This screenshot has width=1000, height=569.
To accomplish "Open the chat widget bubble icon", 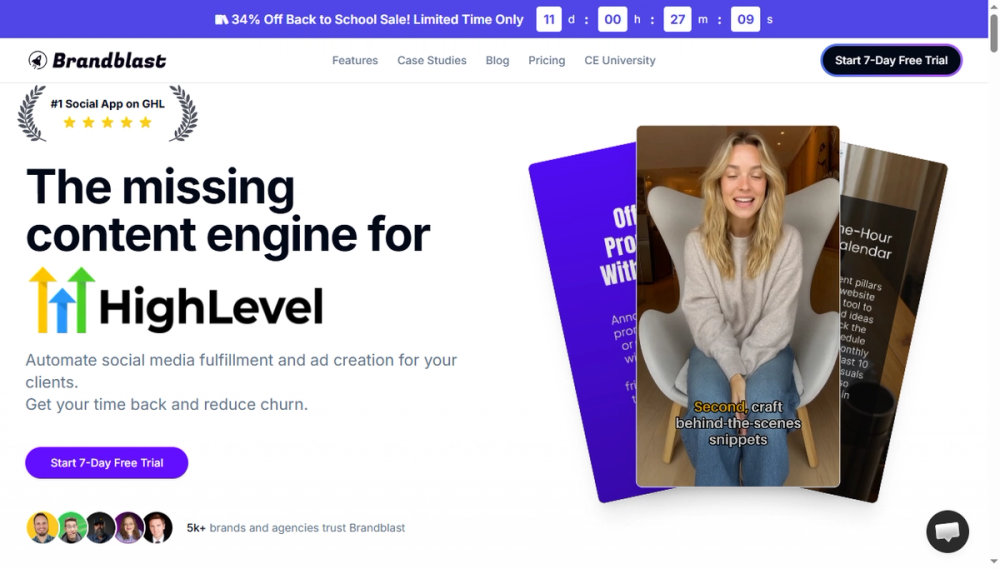I will click(x=947, y=531).
